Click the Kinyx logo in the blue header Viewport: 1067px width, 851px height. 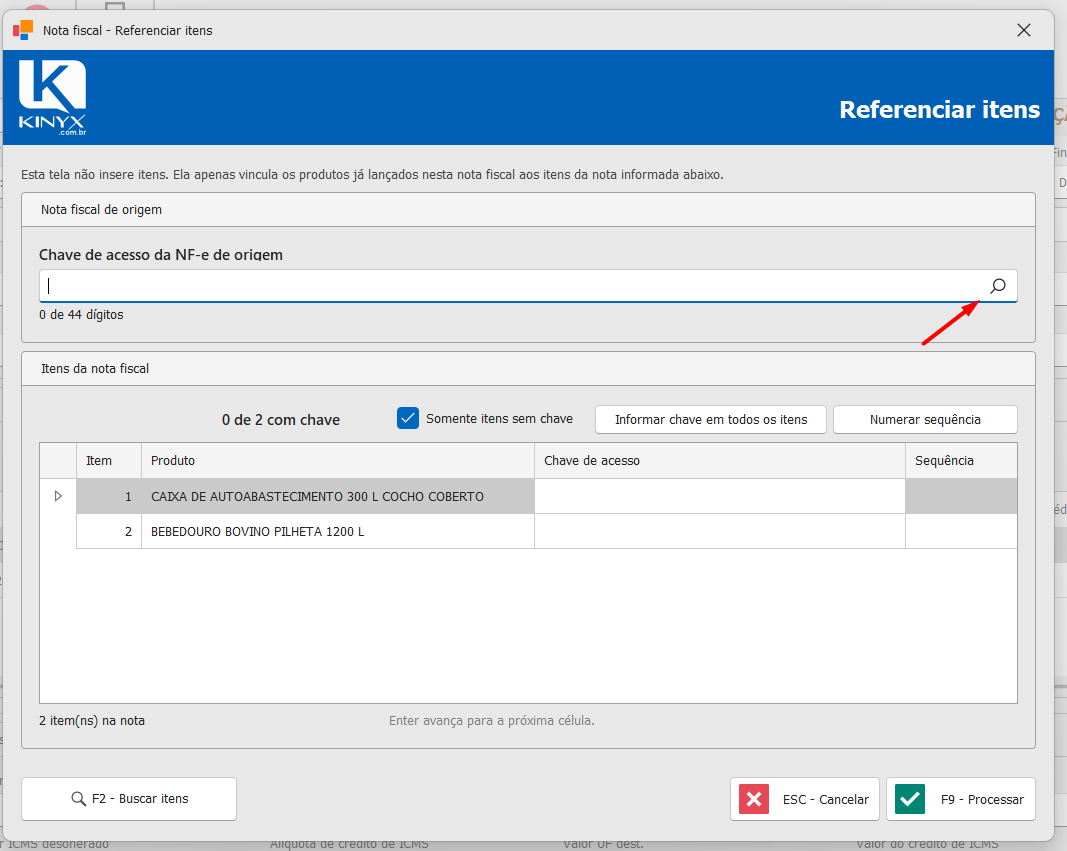coord(52,97)
